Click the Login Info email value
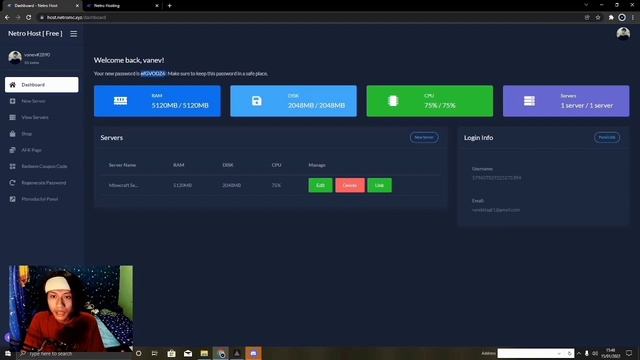This screenshot has height=360, width=640. click(x=496, y=210)
